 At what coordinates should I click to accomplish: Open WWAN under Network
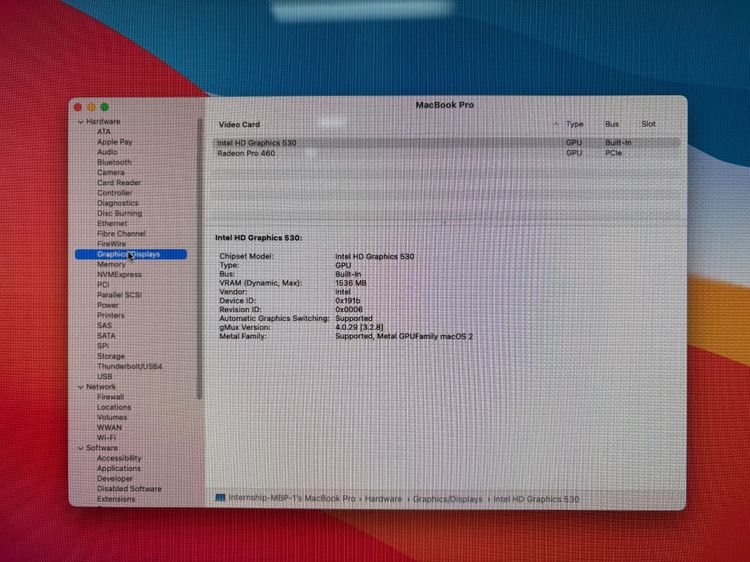click(x=110, y=428)
